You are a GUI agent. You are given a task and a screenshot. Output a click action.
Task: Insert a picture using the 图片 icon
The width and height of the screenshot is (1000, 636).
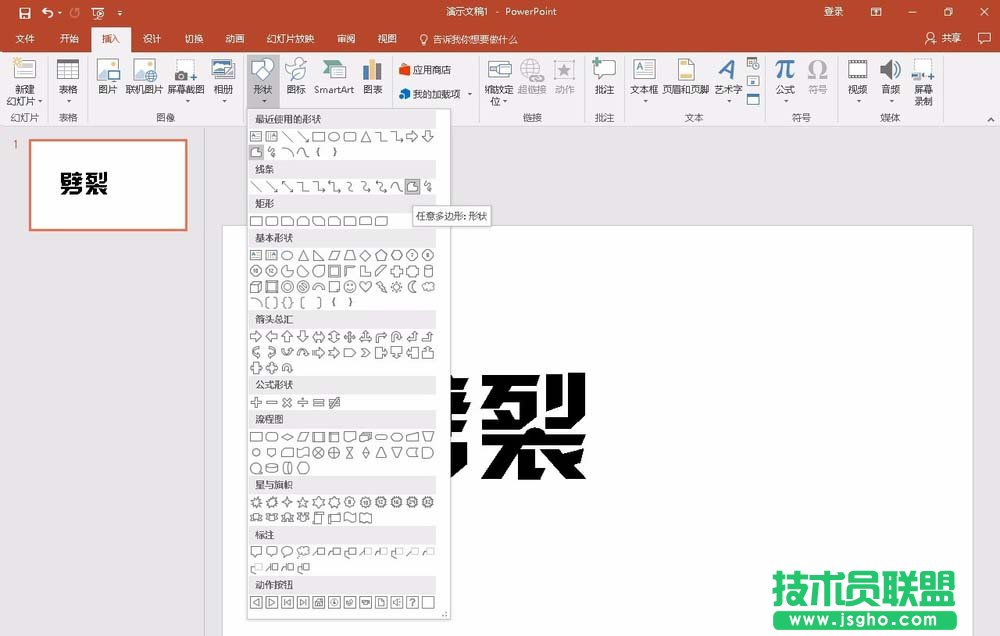point(108,77)
